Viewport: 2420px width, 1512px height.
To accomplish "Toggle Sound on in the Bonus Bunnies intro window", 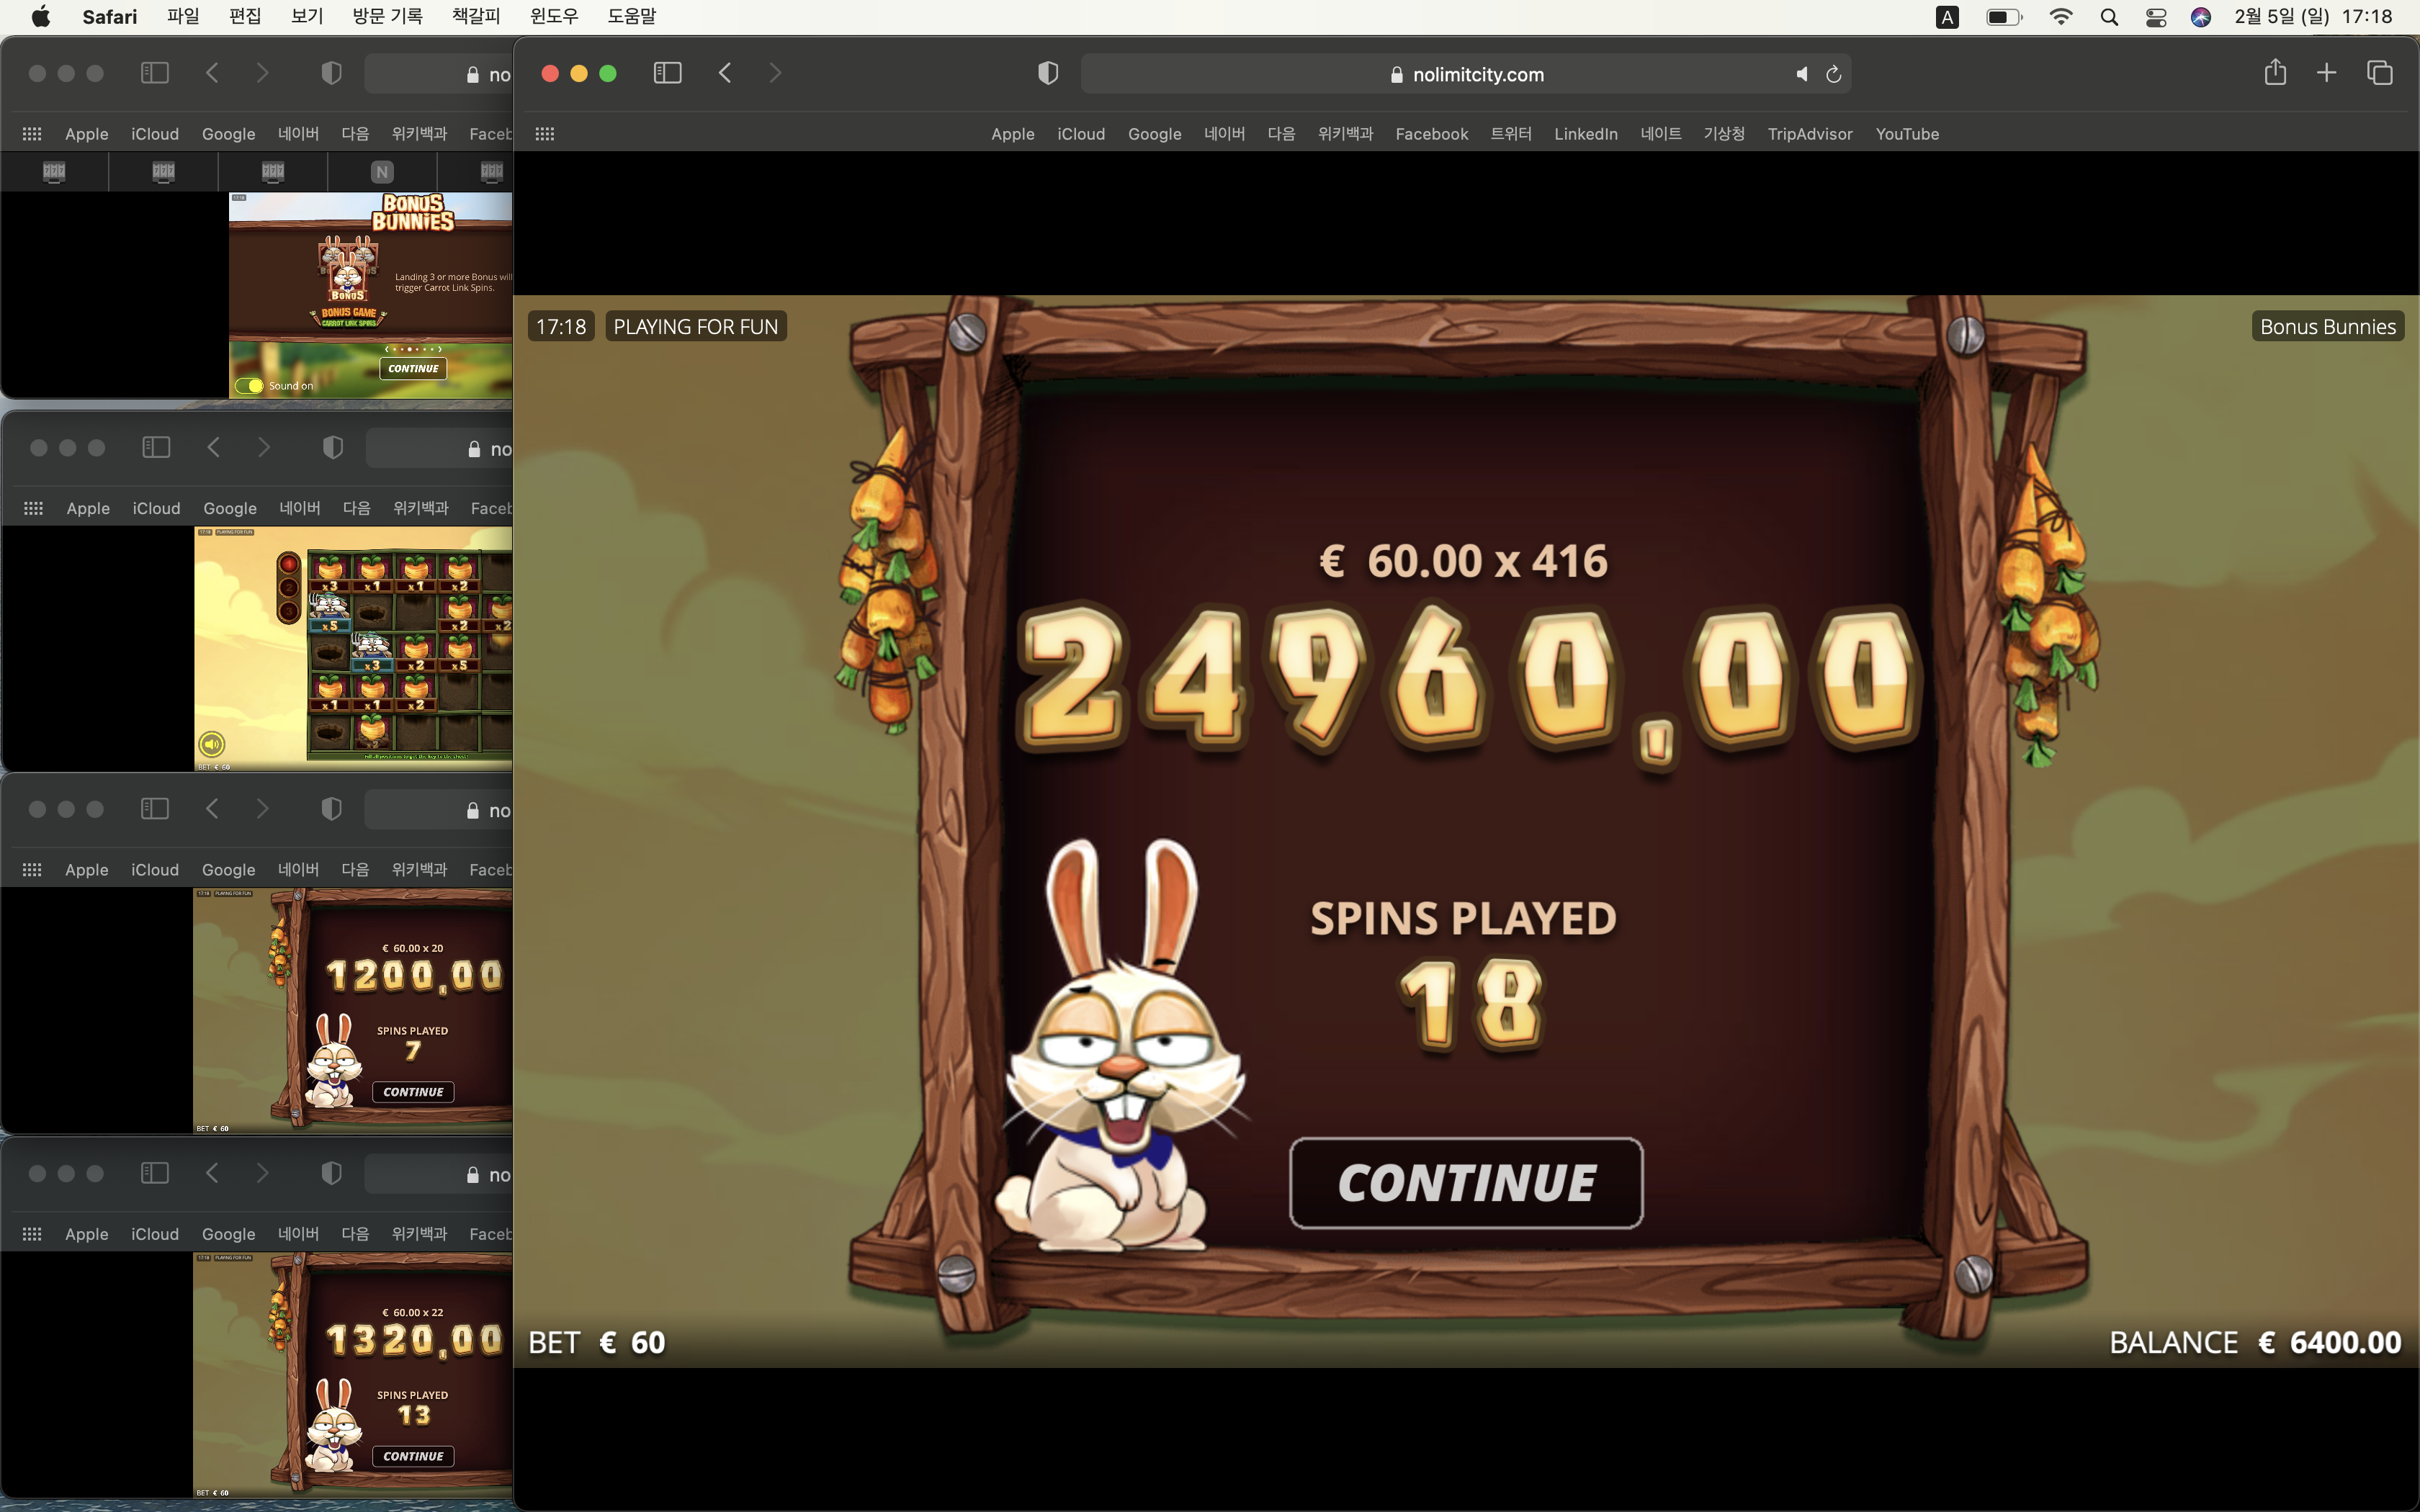I will (x=249, y=386).
